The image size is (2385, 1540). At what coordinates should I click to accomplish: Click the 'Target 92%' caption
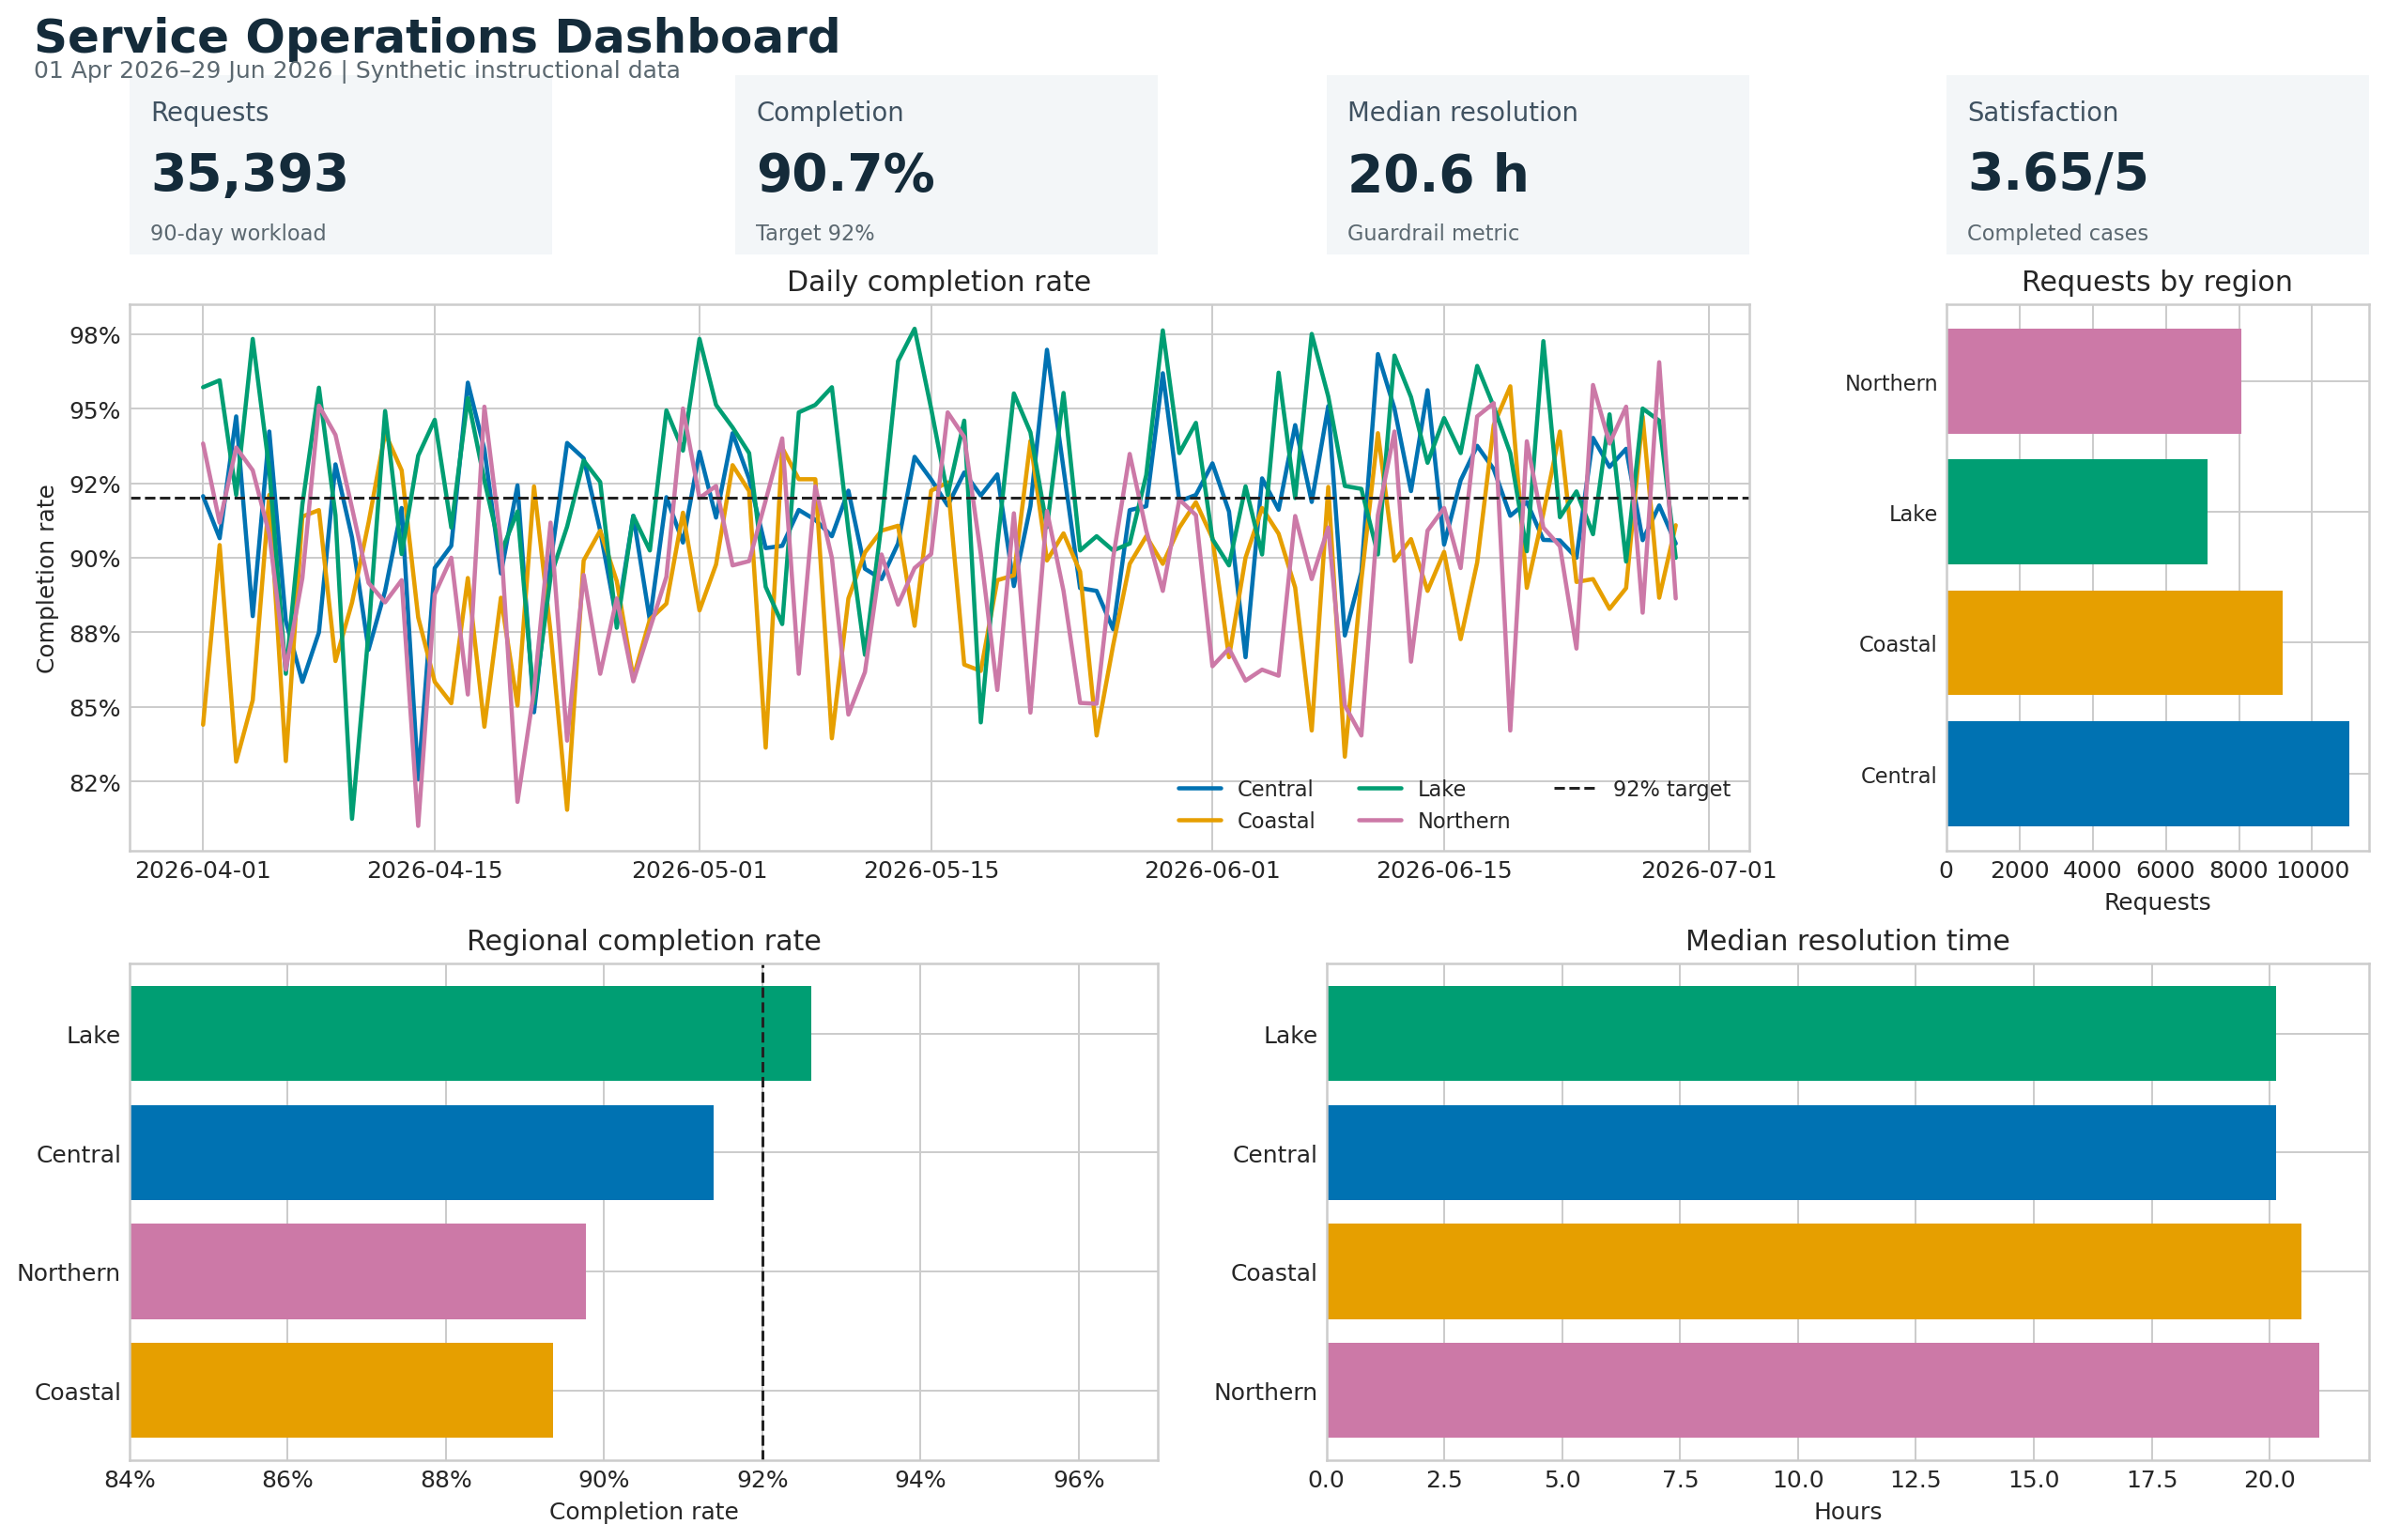tap(814, 233)
